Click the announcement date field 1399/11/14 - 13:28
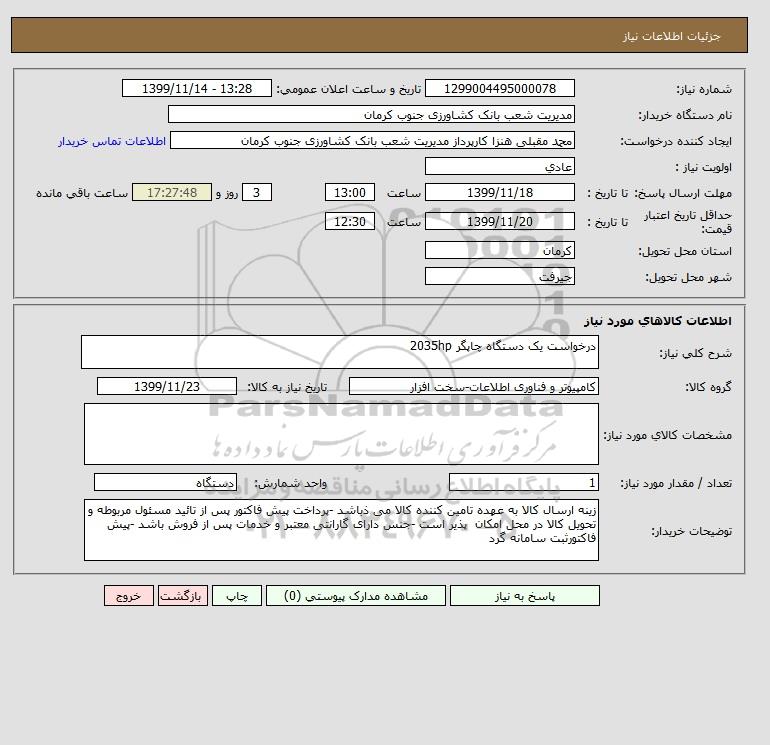Viewport: 770px width, 745px height. click(196, 88)
